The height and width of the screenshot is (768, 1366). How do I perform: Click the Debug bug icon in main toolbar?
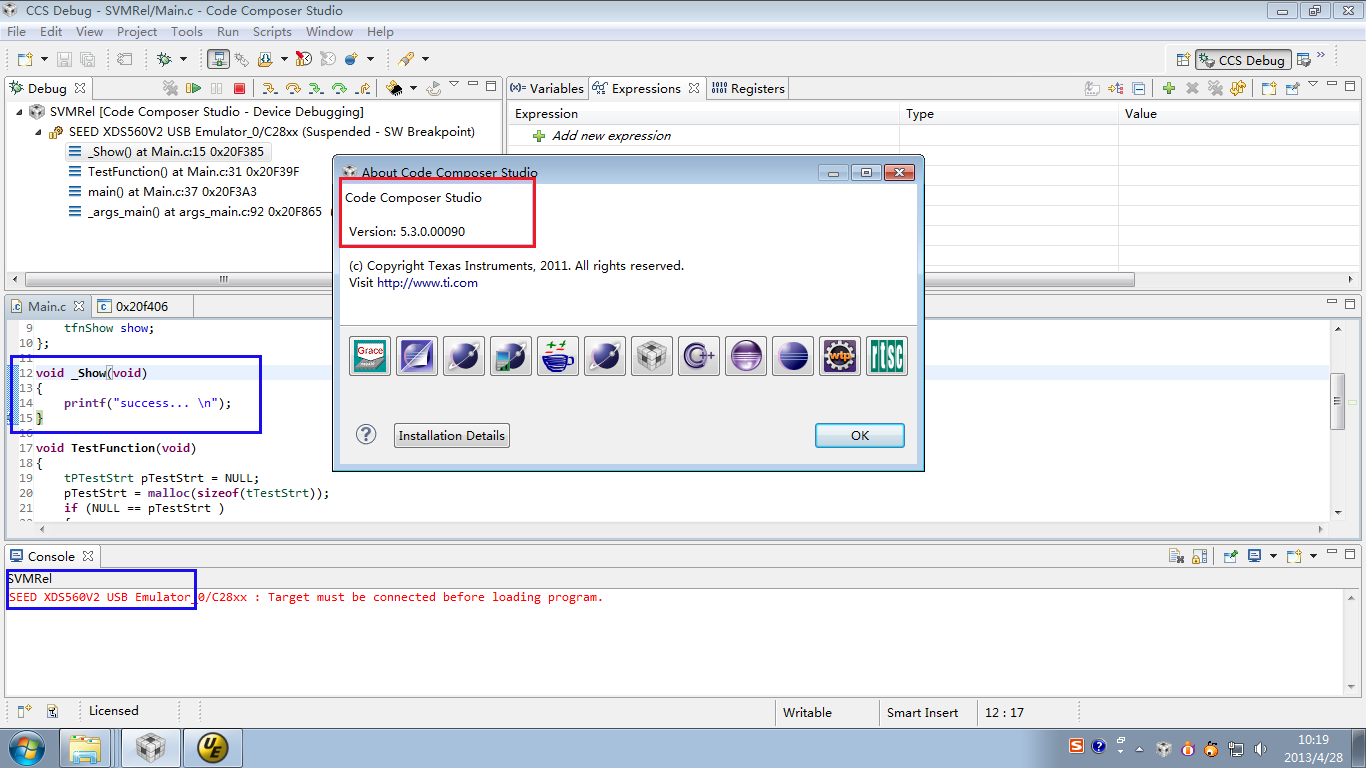(x=163, y=59)
